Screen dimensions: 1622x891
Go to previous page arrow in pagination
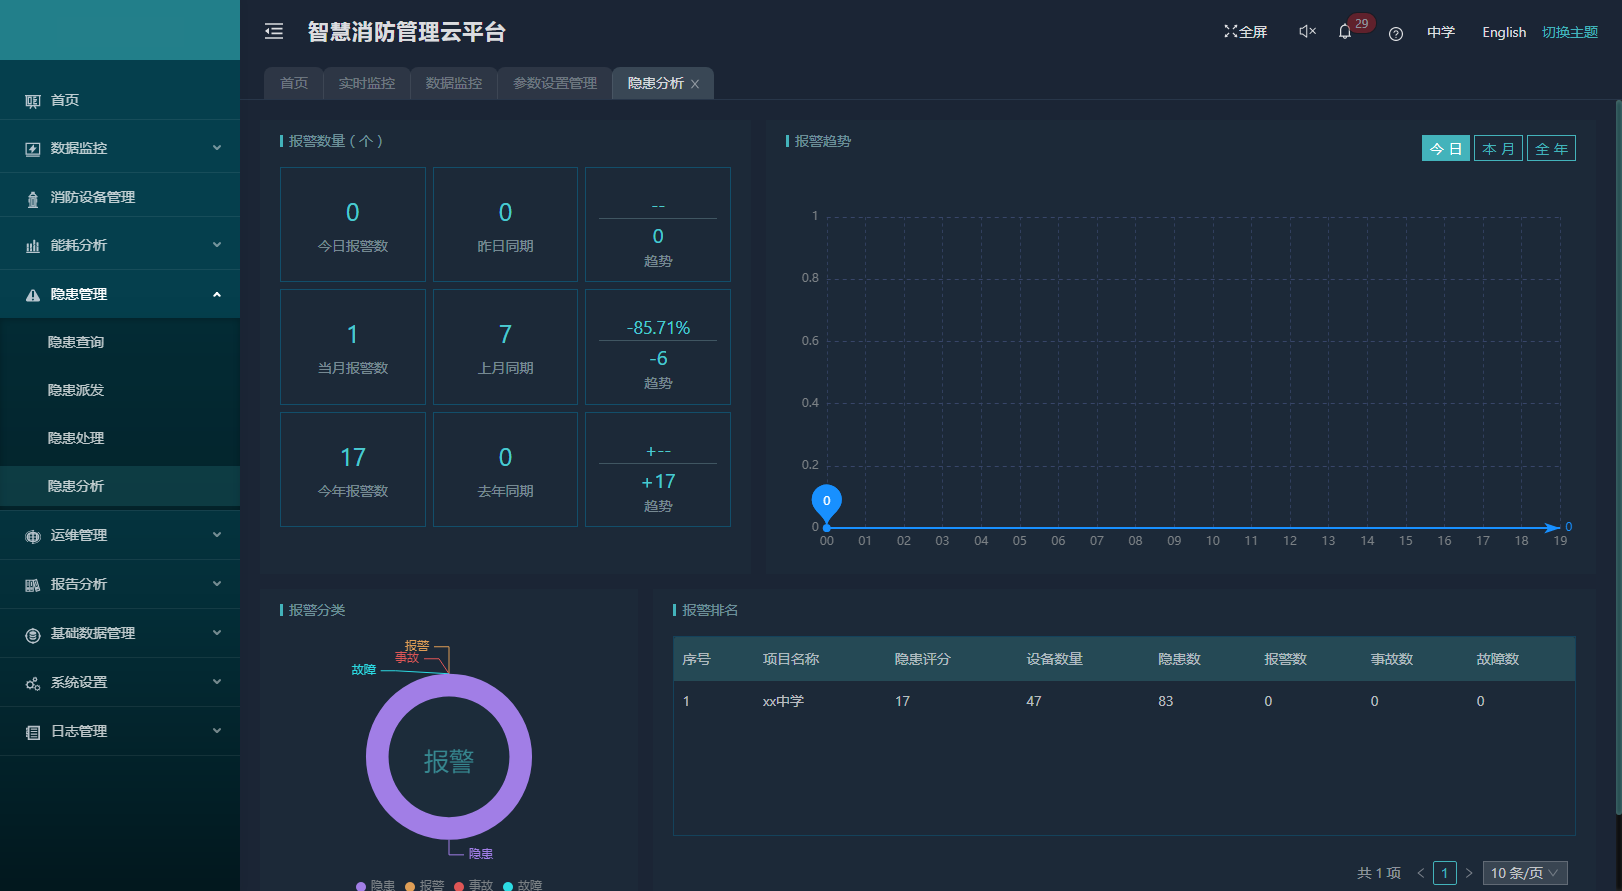click(1420, 873)
